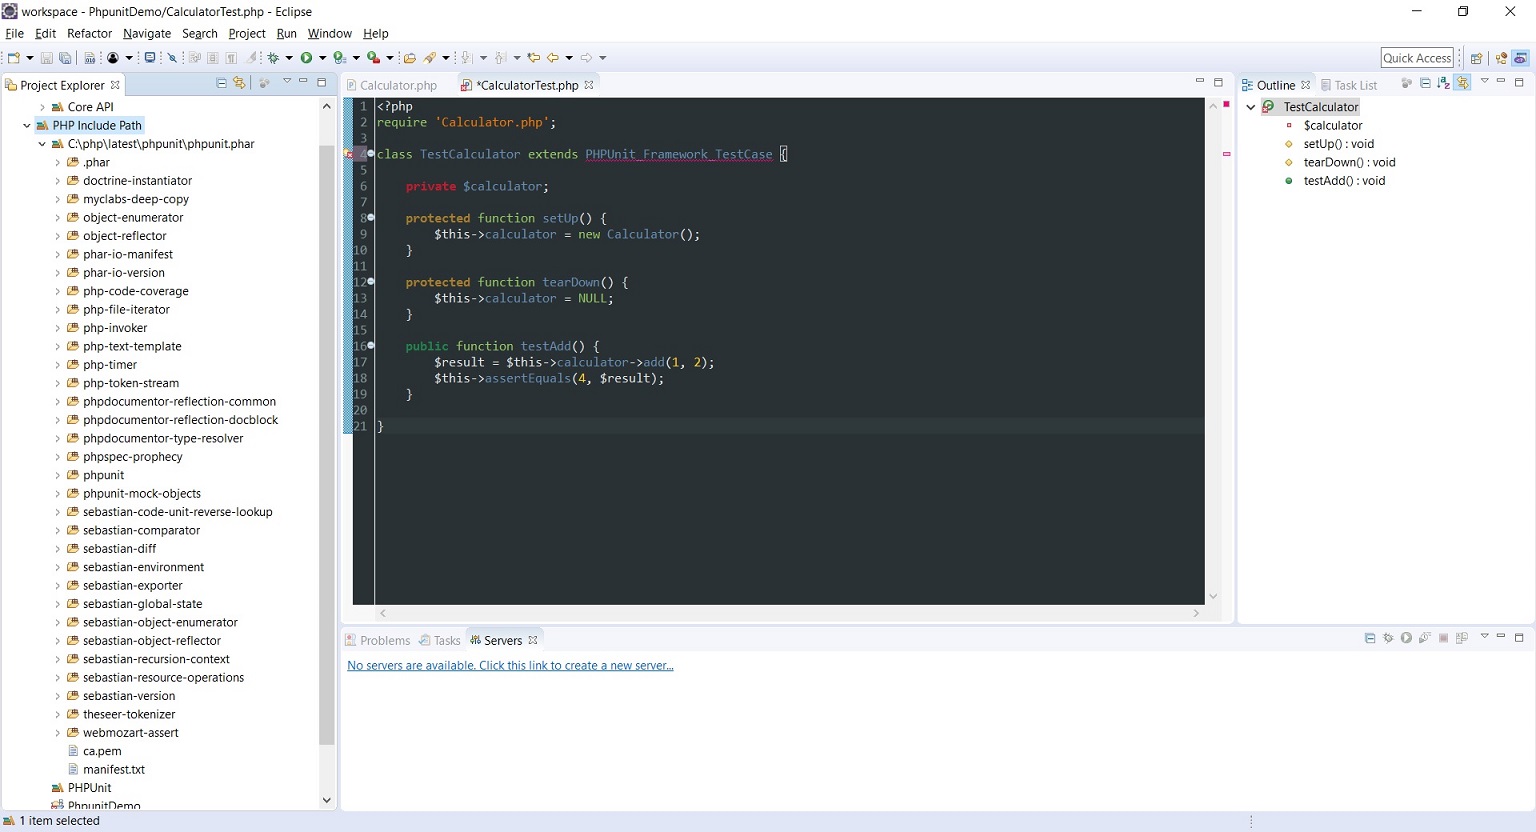Open the Navigate menu

[147, 33]
